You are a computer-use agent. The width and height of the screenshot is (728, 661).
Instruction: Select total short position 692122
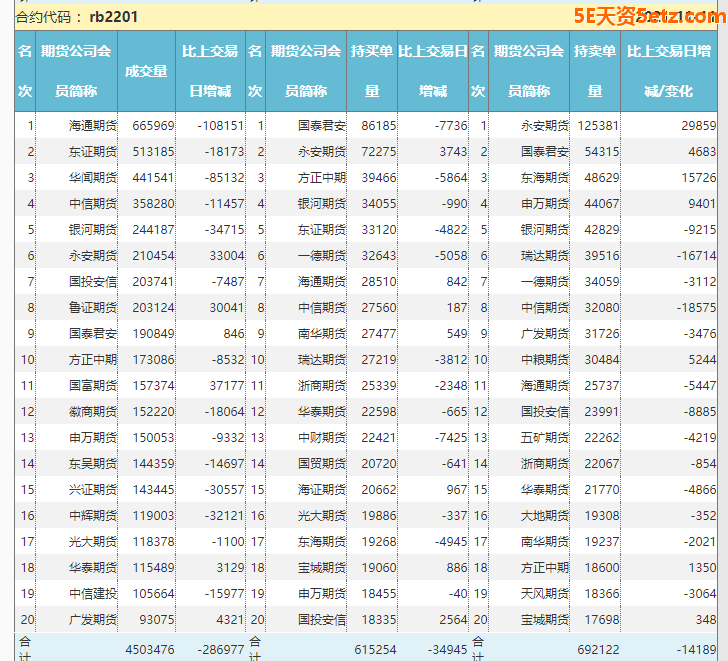pos(598,649)
